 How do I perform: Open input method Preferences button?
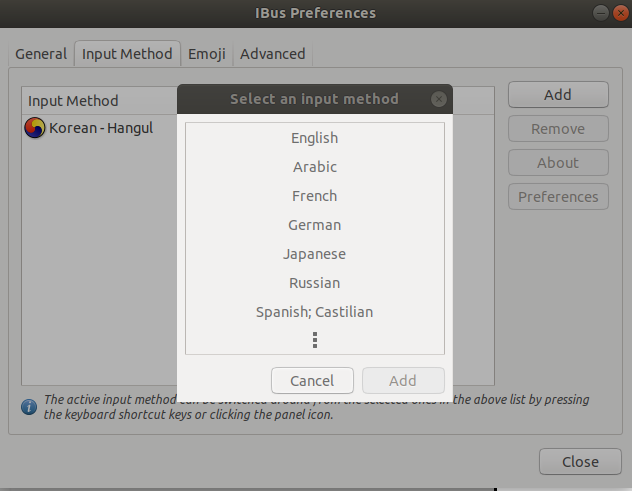558,197
